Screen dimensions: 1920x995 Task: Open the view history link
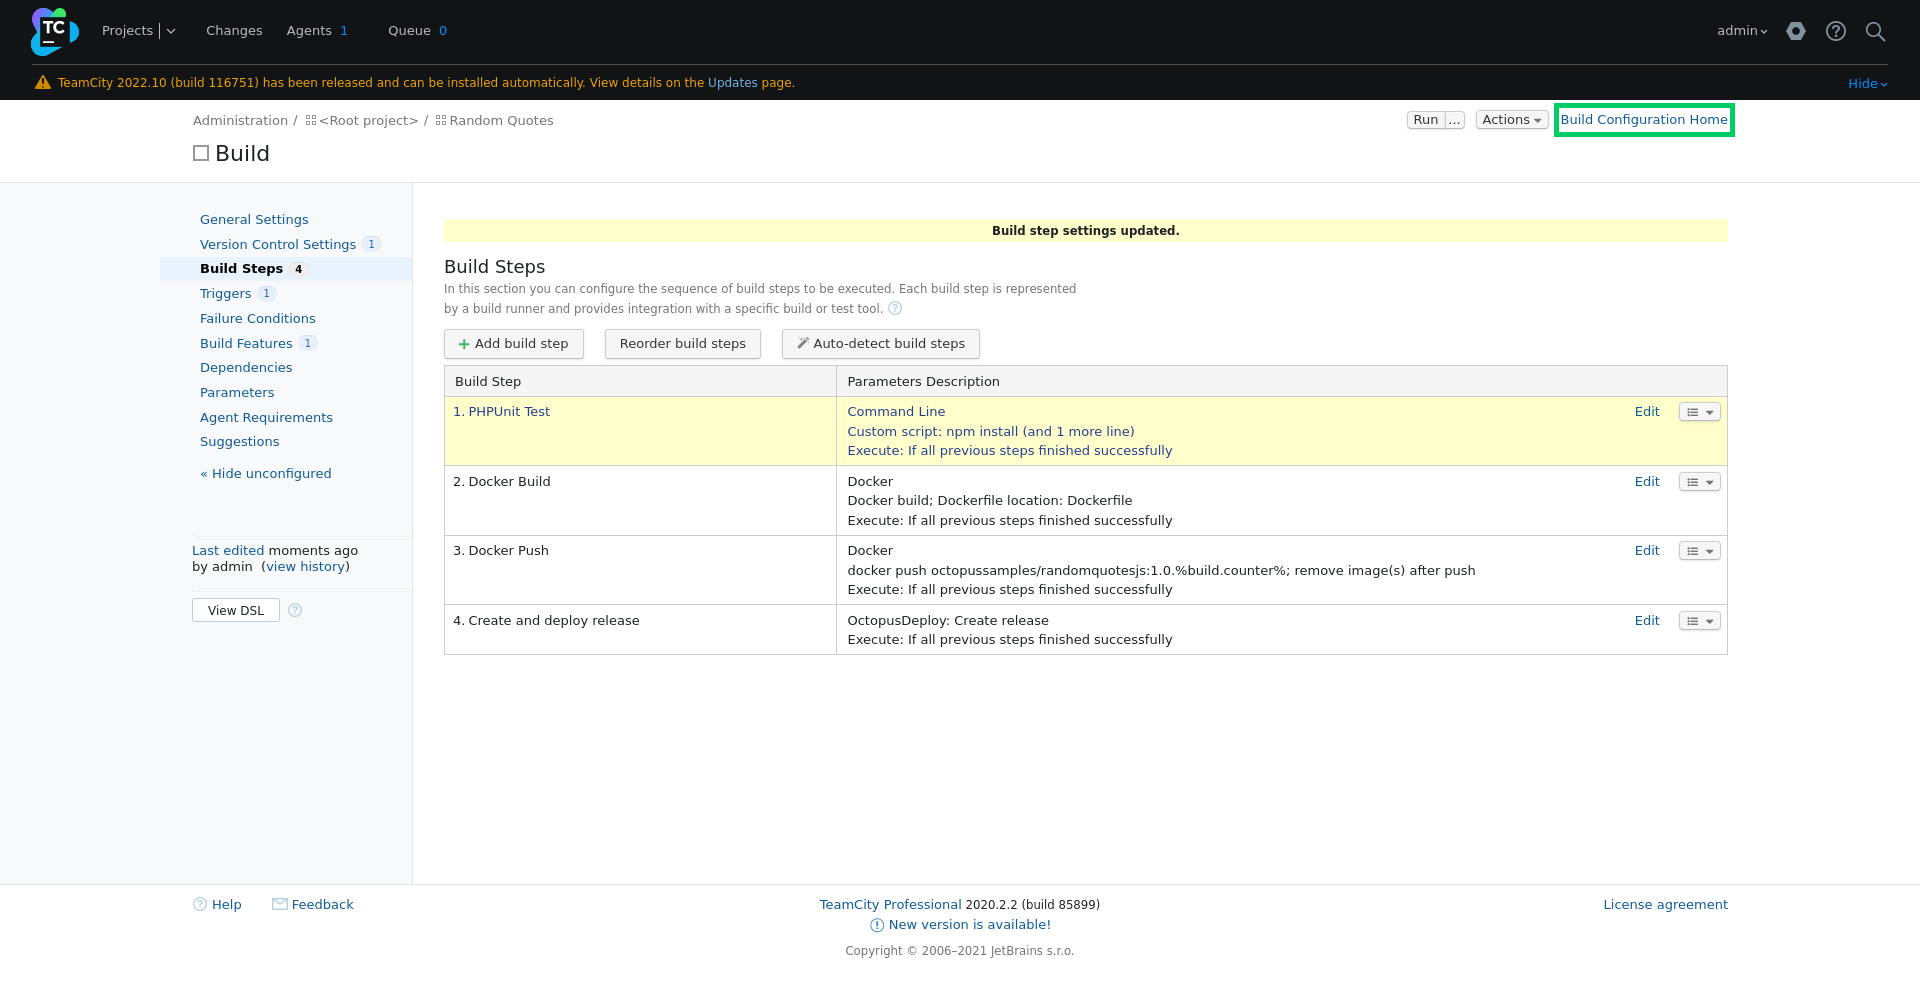pyautogui.click(x=306, y=566)
